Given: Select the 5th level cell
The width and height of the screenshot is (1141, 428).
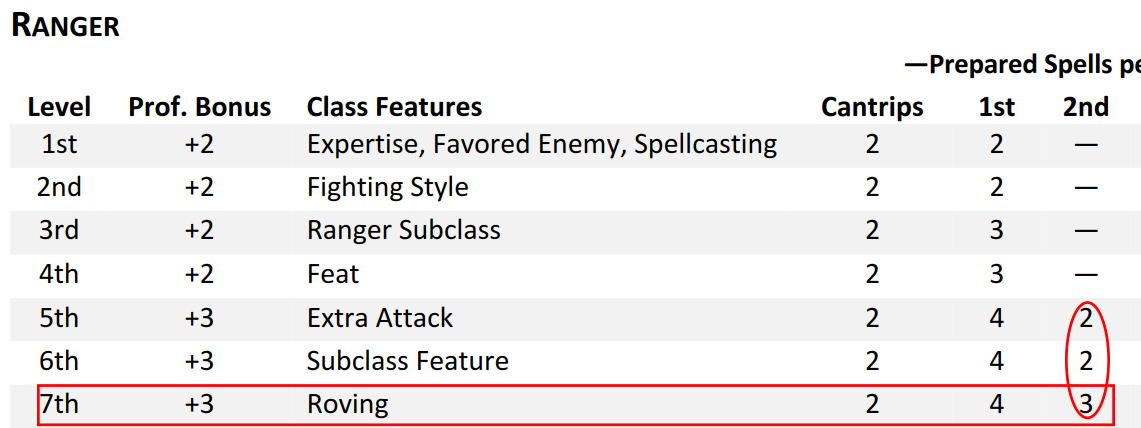Looking at the screenshot, I should click(59, 318).
